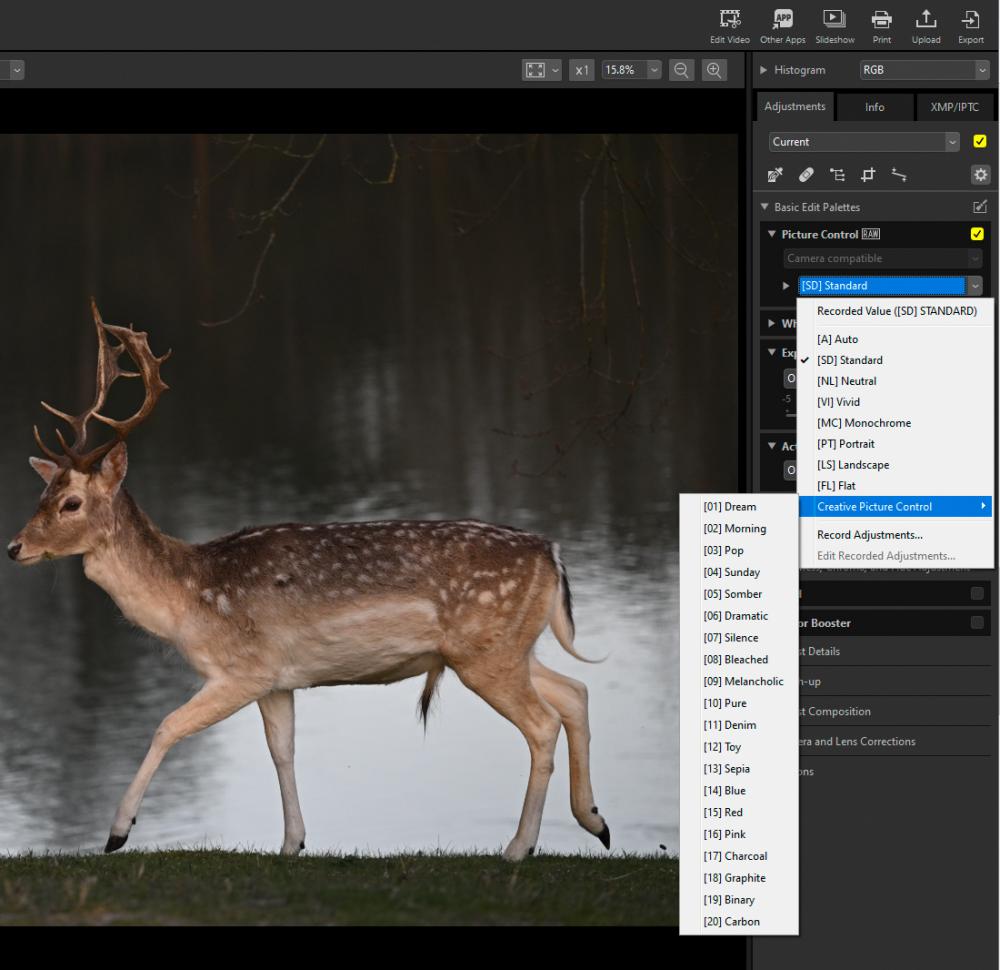Click the x1 full-size view button
The width and height of the screenshot is (1000, 970).
tap(582, 70)
